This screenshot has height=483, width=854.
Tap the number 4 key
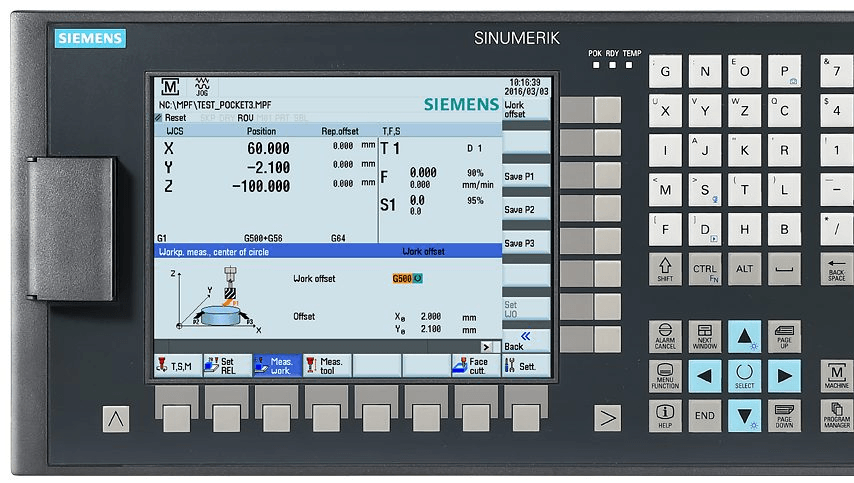[x=837, y=111]
